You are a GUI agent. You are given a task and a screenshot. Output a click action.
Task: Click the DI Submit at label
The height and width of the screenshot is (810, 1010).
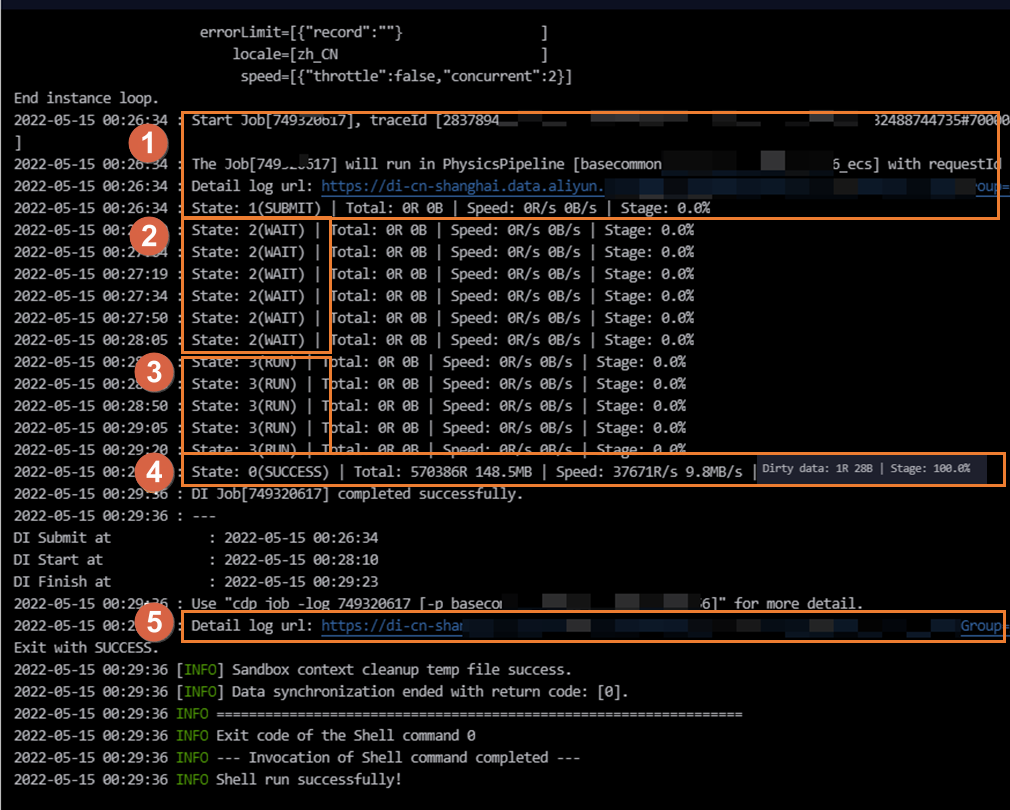[62, 538]
